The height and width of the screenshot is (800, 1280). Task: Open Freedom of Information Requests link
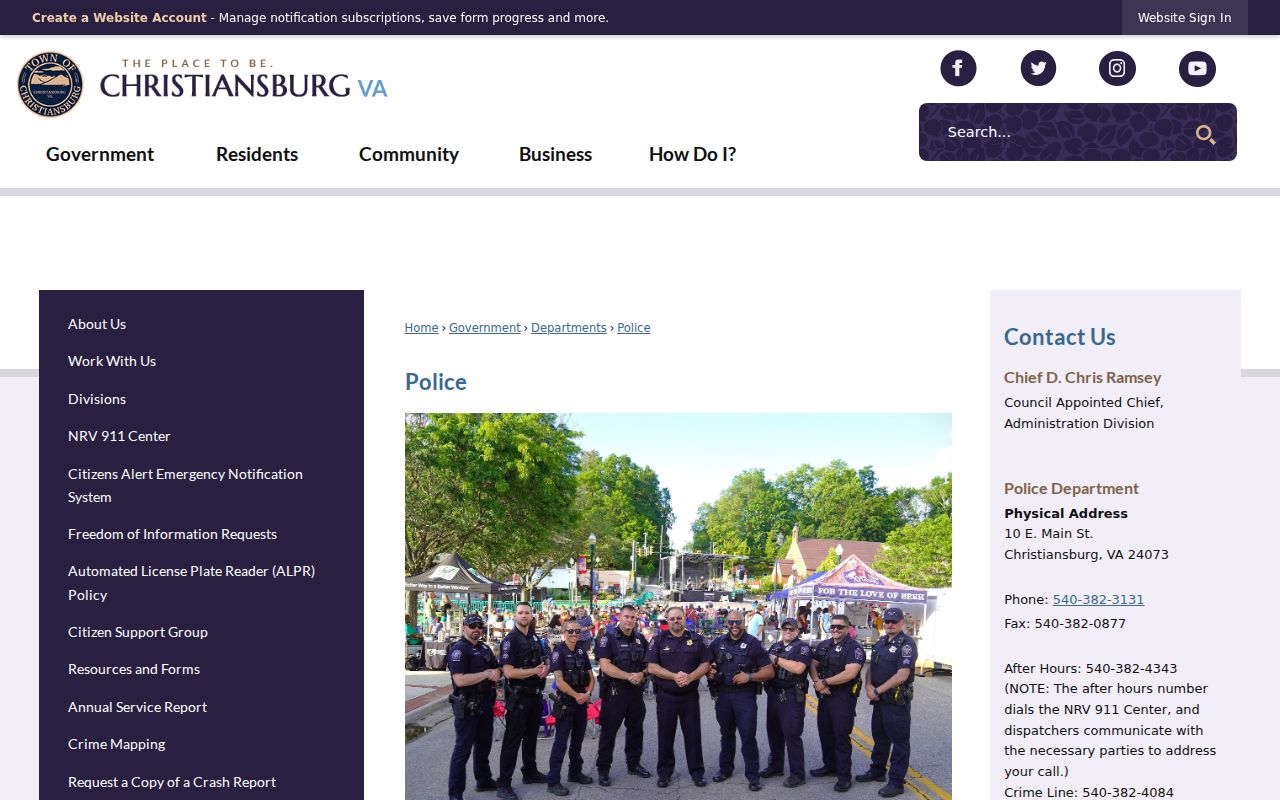(x=172, y=534)
